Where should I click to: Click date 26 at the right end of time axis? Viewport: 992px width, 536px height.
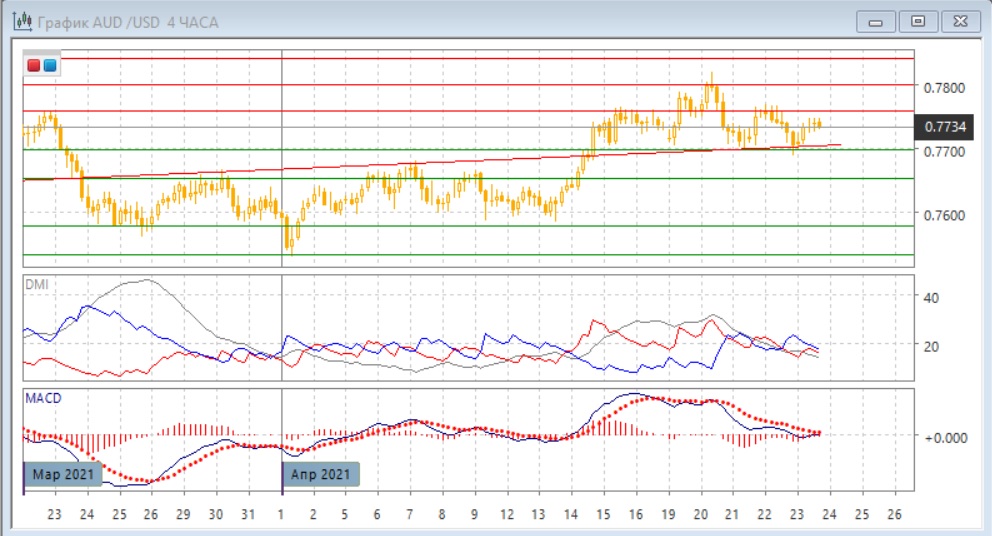coord(895,514)
